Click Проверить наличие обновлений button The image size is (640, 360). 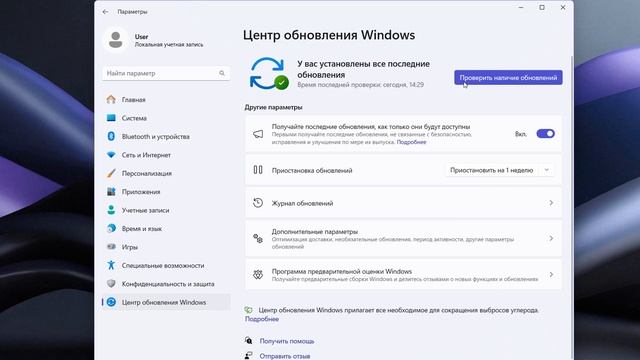pos(508,78)
